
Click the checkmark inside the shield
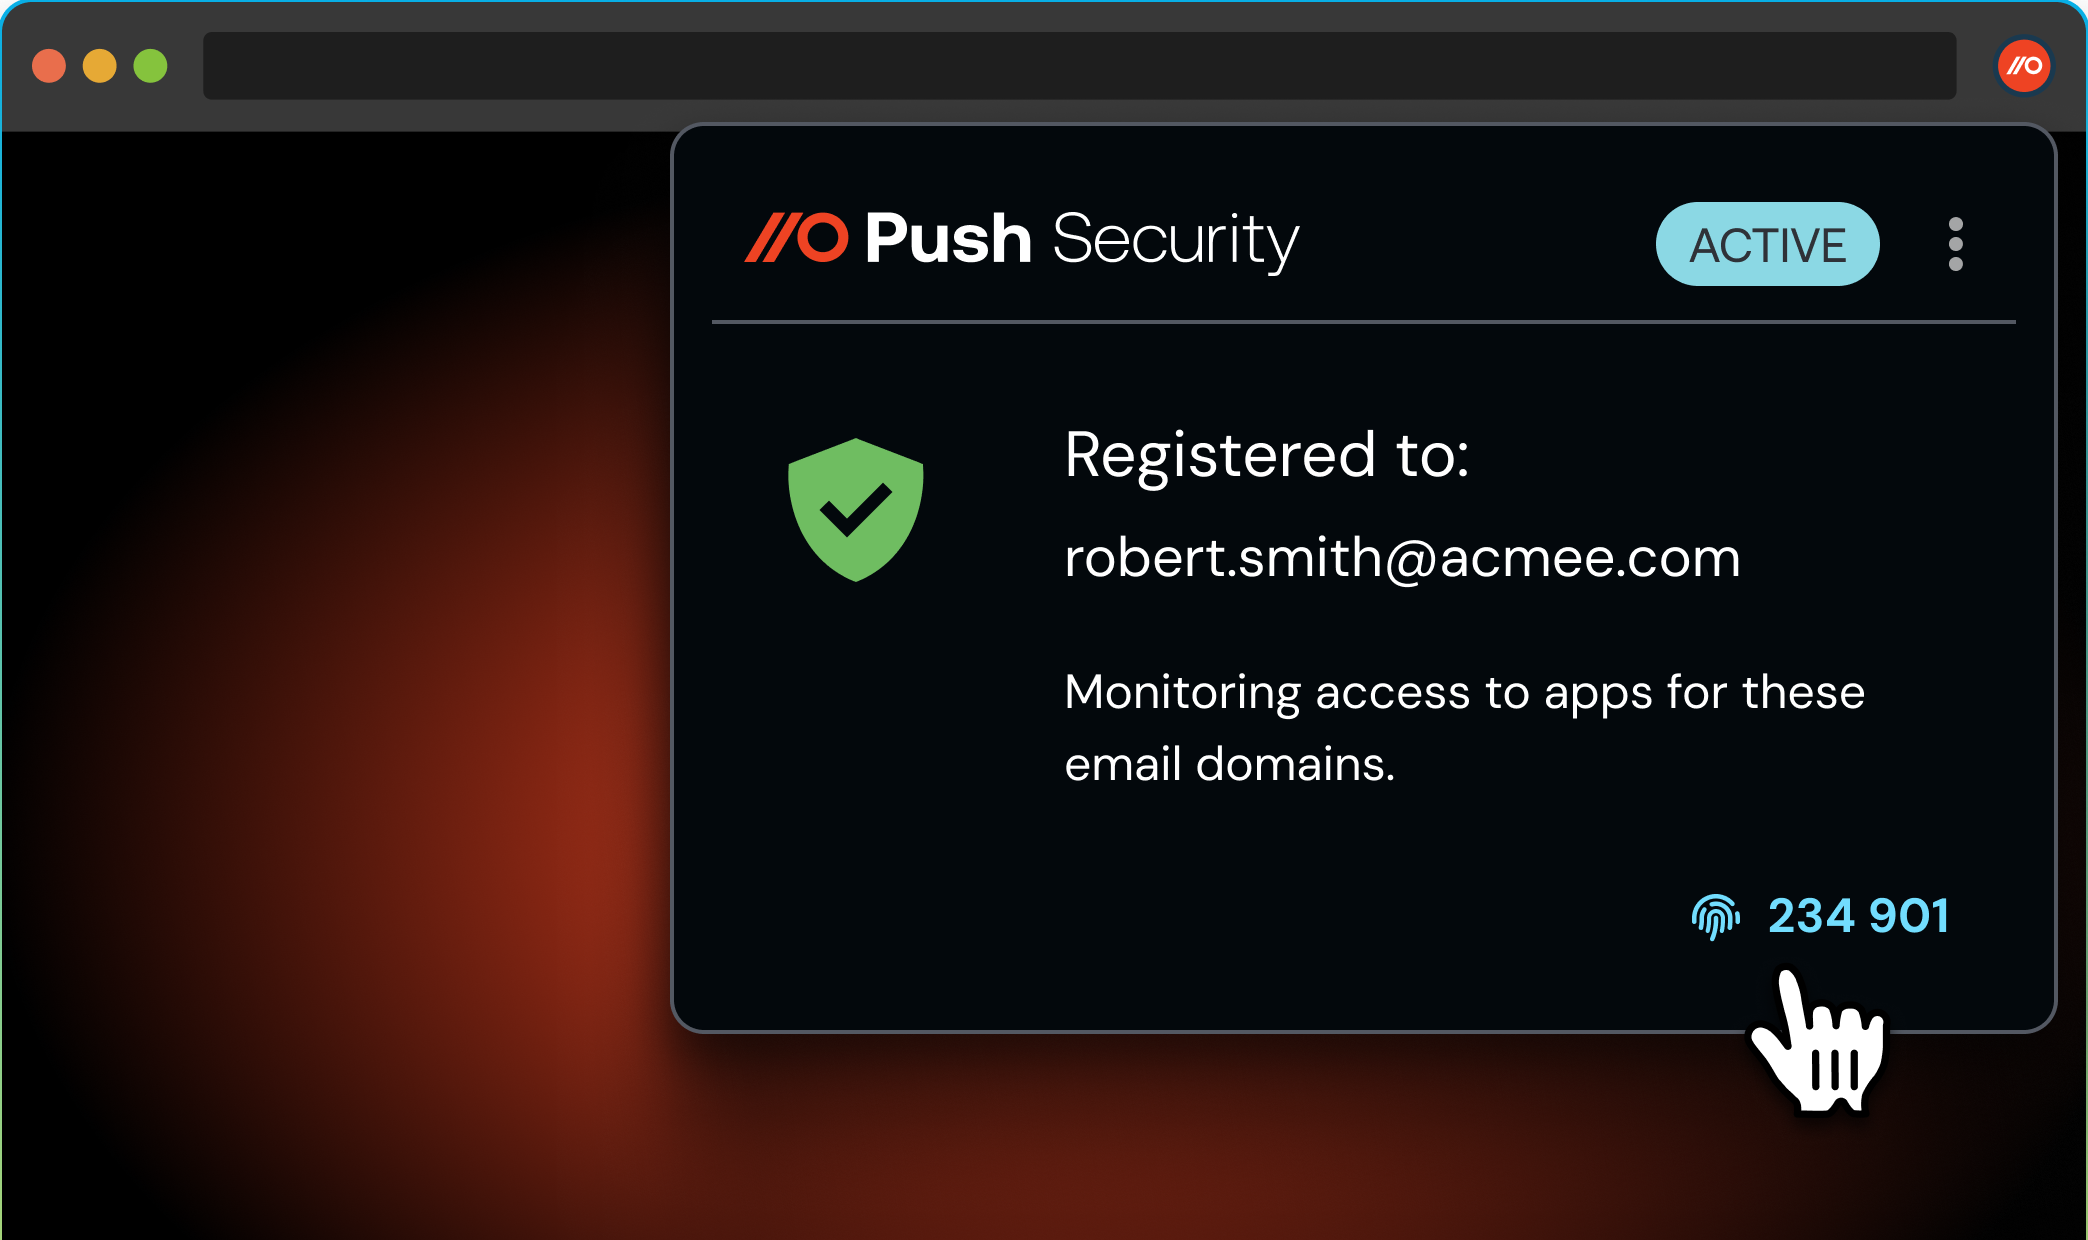pyautogui.click(x=855, y=510)
